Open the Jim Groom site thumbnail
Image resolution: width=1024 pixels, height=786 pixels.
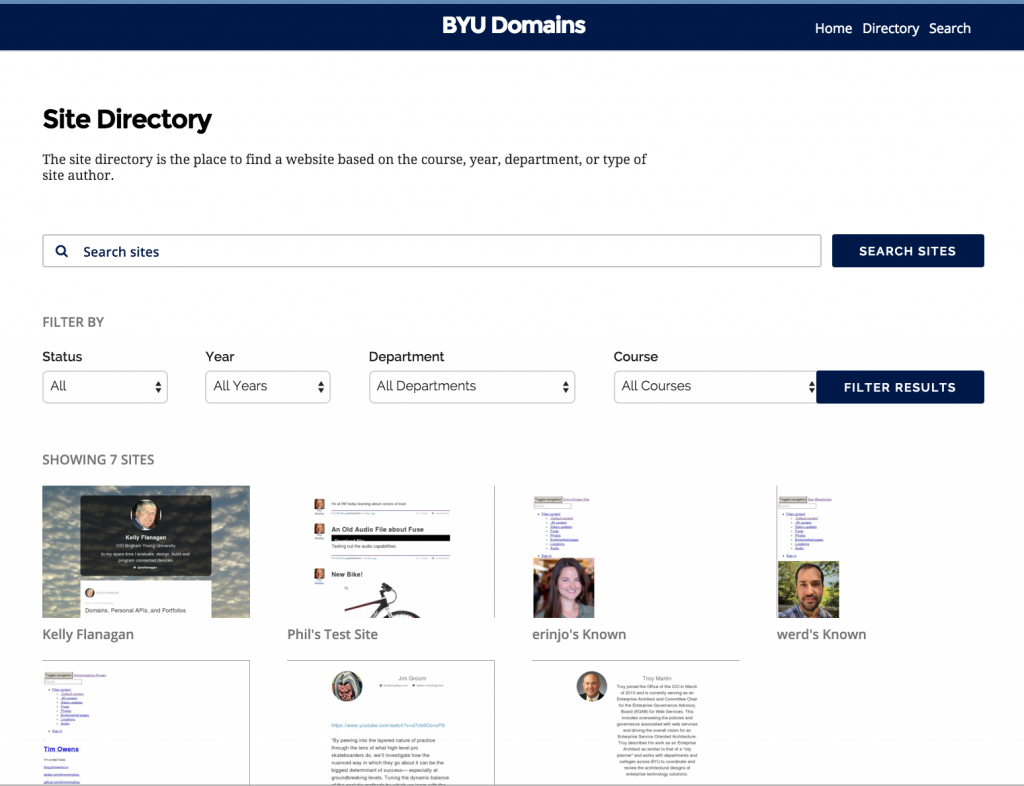pos(391,722)
